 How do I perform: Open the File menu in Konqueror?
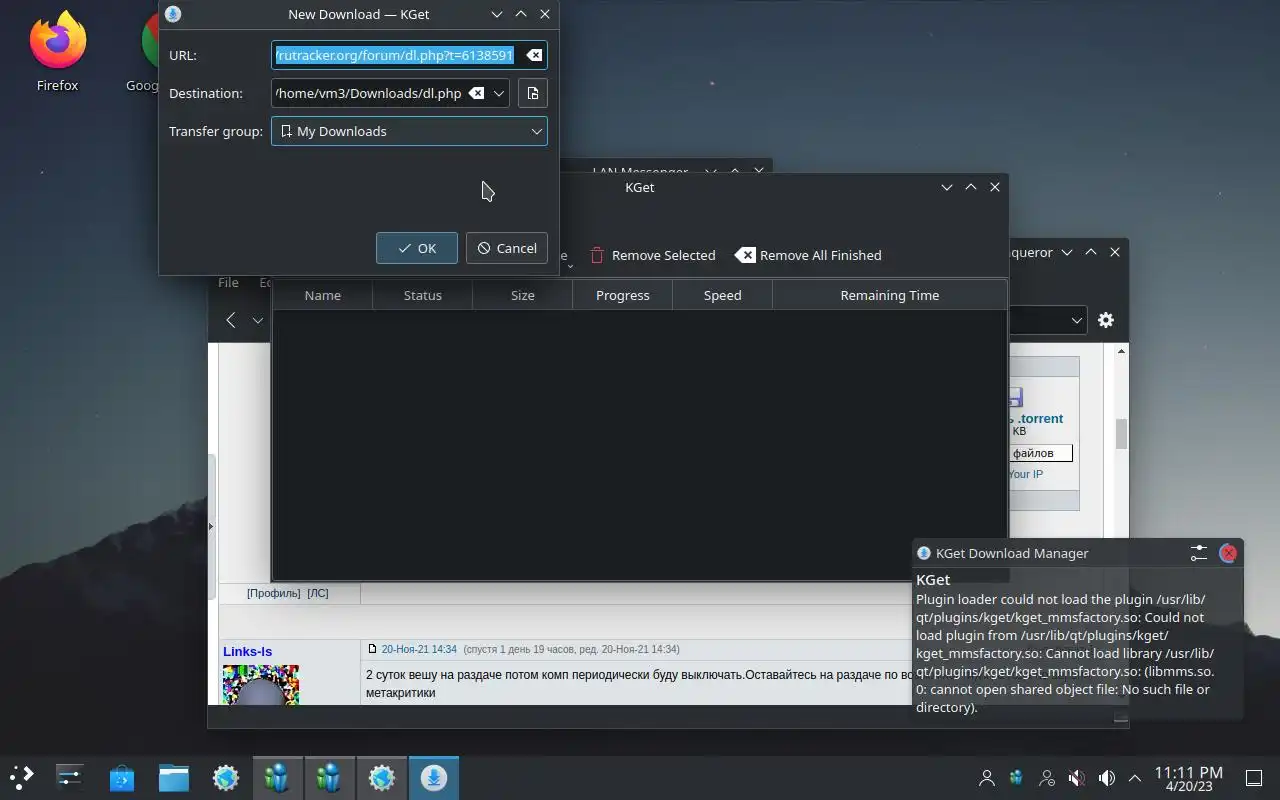[228, 283]
